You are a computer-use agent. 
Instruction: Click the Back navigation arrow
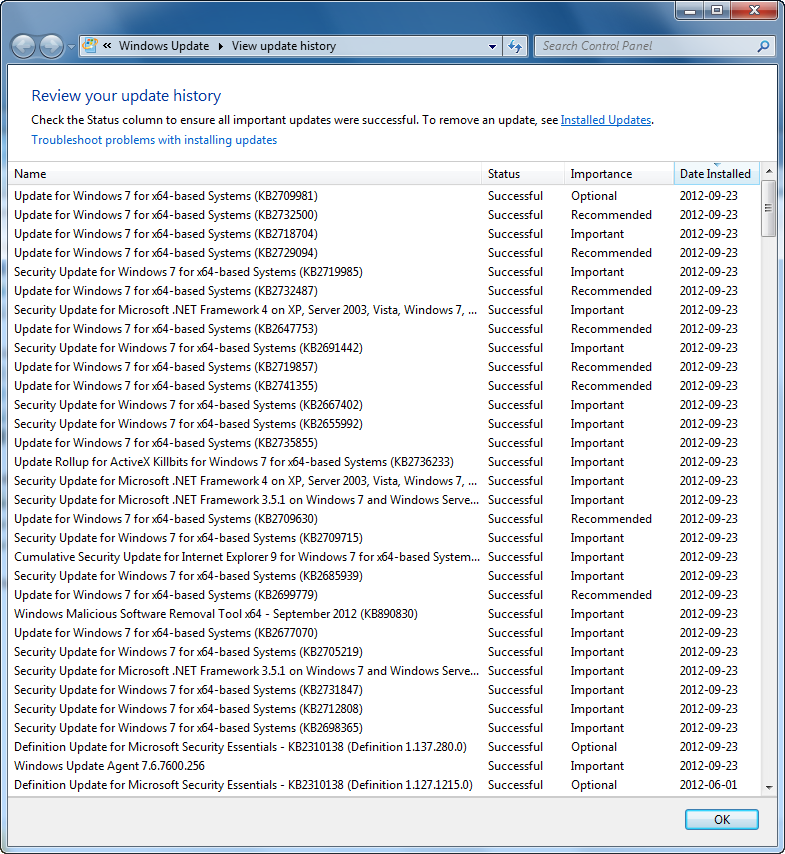[23, 46]
